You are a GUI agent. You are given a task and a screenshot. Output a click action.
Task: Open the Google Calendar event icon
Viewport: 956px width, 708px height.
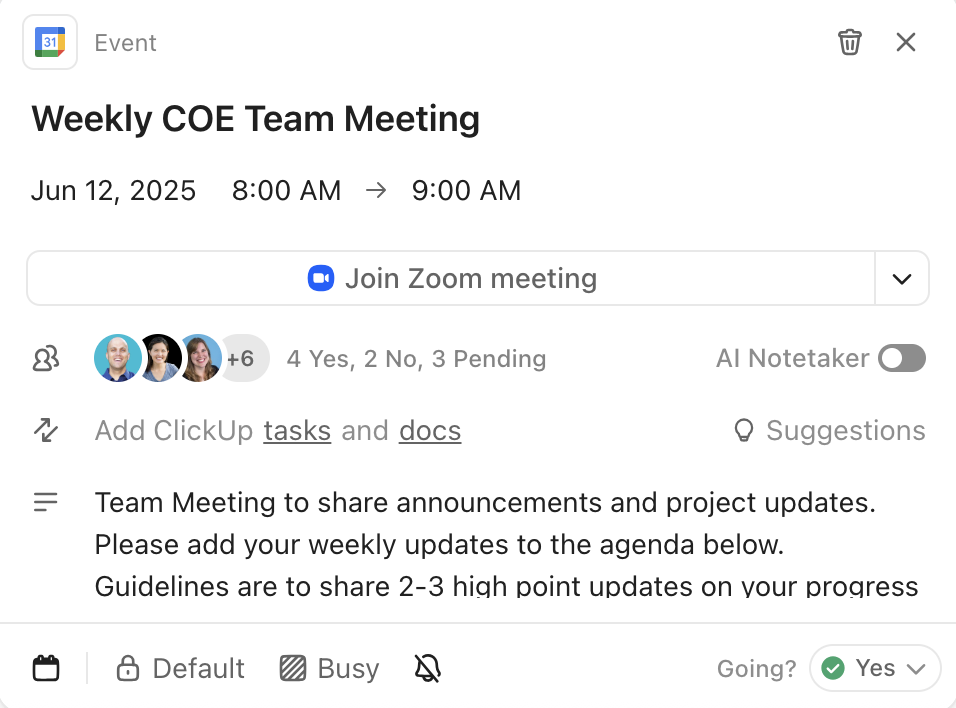(x=49, y=42)
